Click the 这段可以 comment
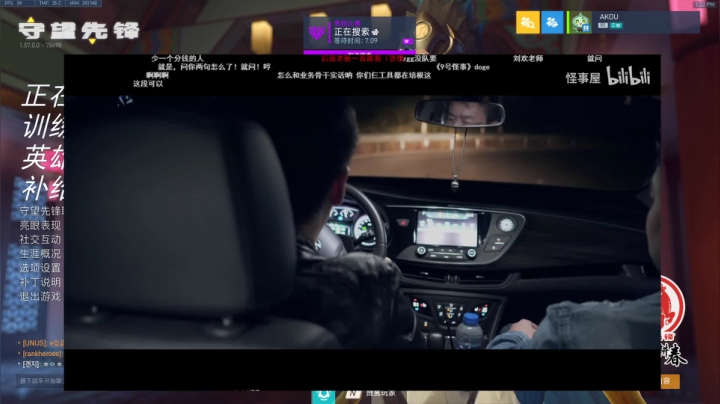 tap(148, 84)
